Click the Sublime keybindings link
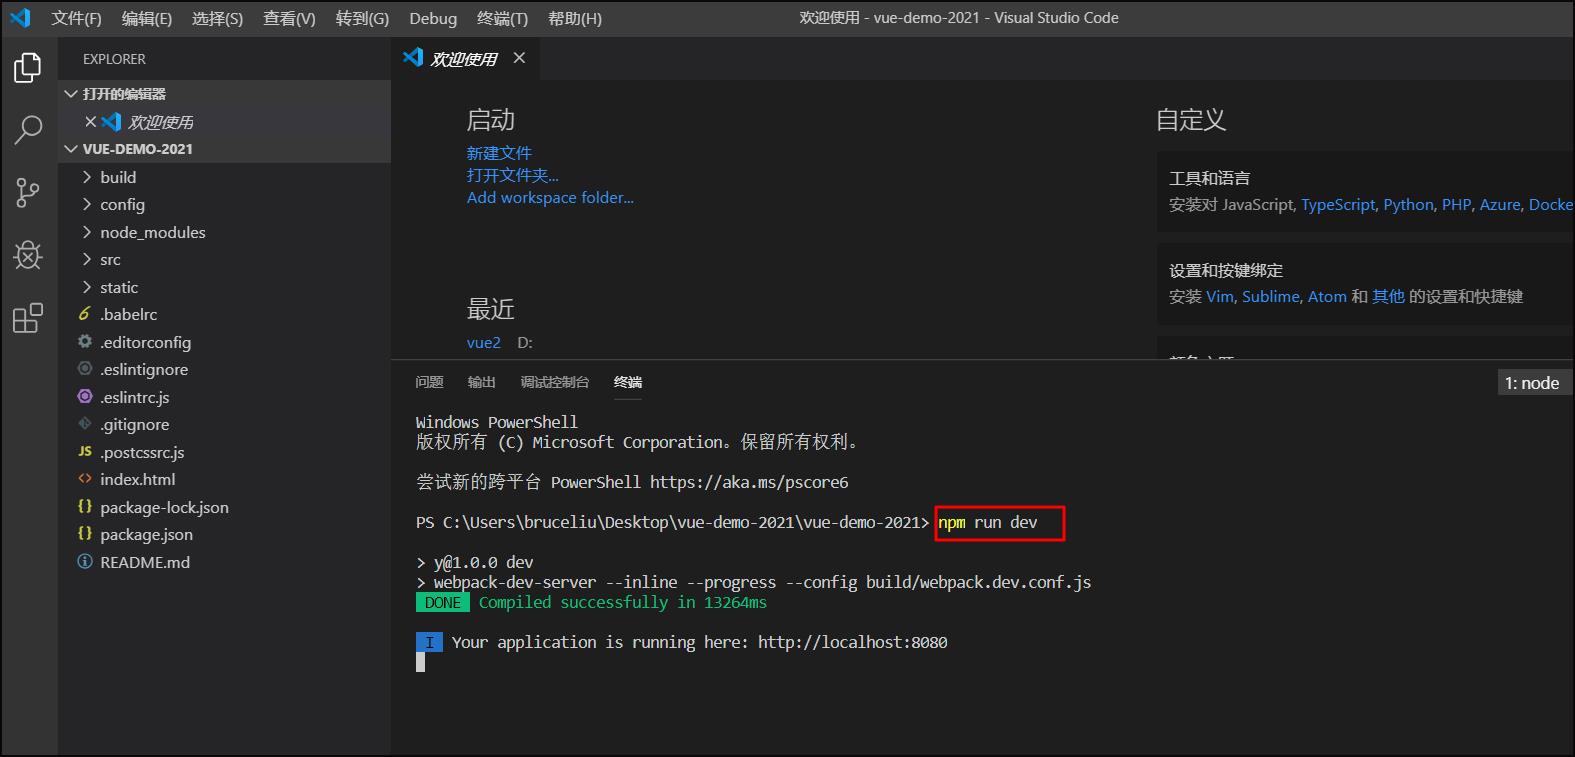This screenshot has height=757, width=1575. pos(1271,296)
